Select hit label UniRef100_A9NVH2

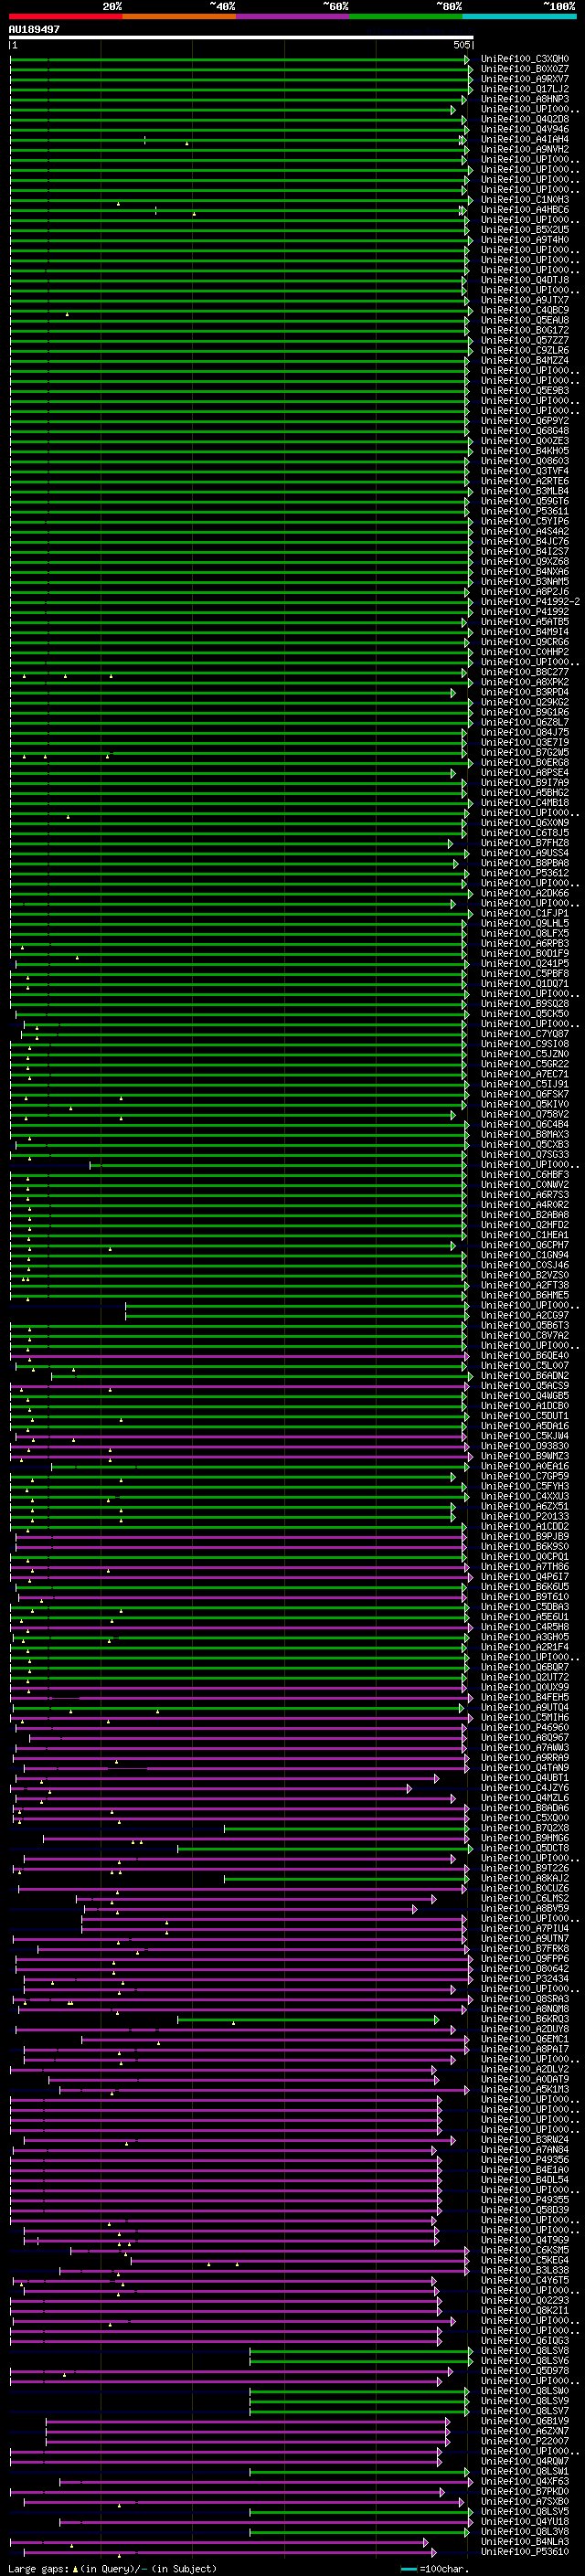coord(525,149)
